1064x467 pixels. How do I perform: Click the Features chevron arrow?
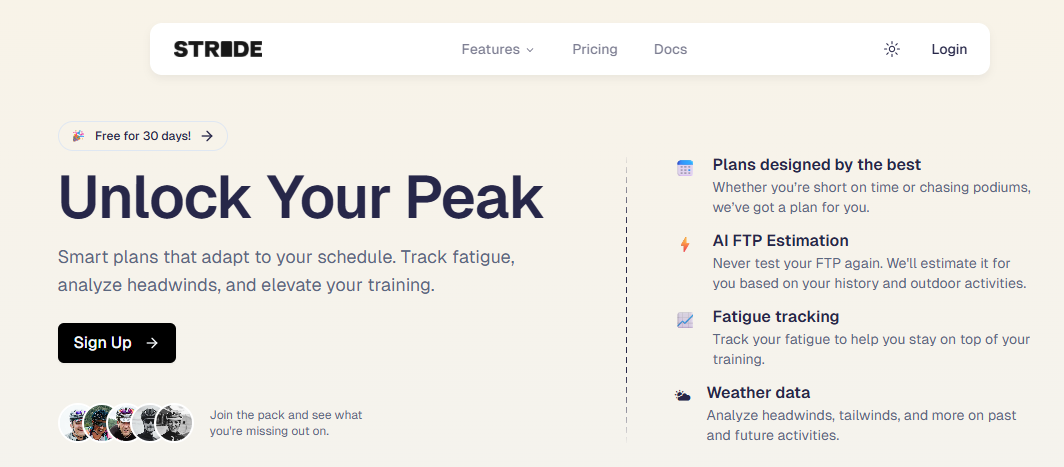click(530, 50)
